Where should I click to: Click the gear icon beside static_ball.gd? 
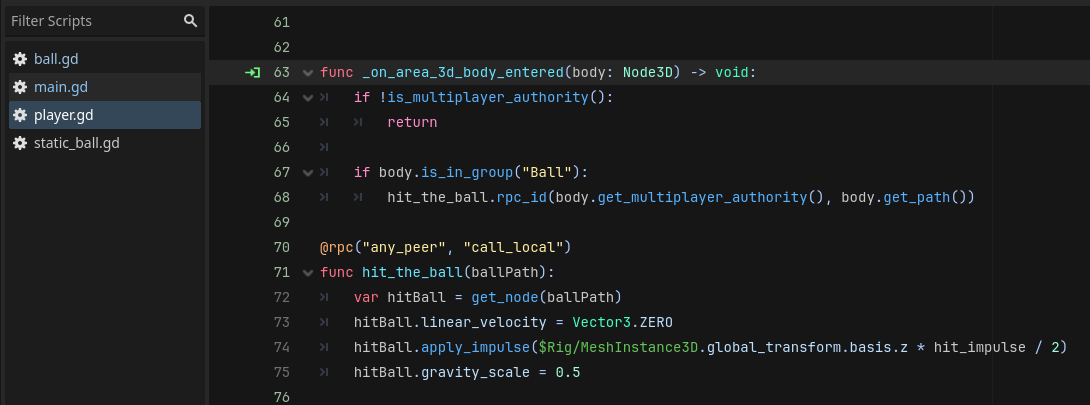[x=19, y=143]
